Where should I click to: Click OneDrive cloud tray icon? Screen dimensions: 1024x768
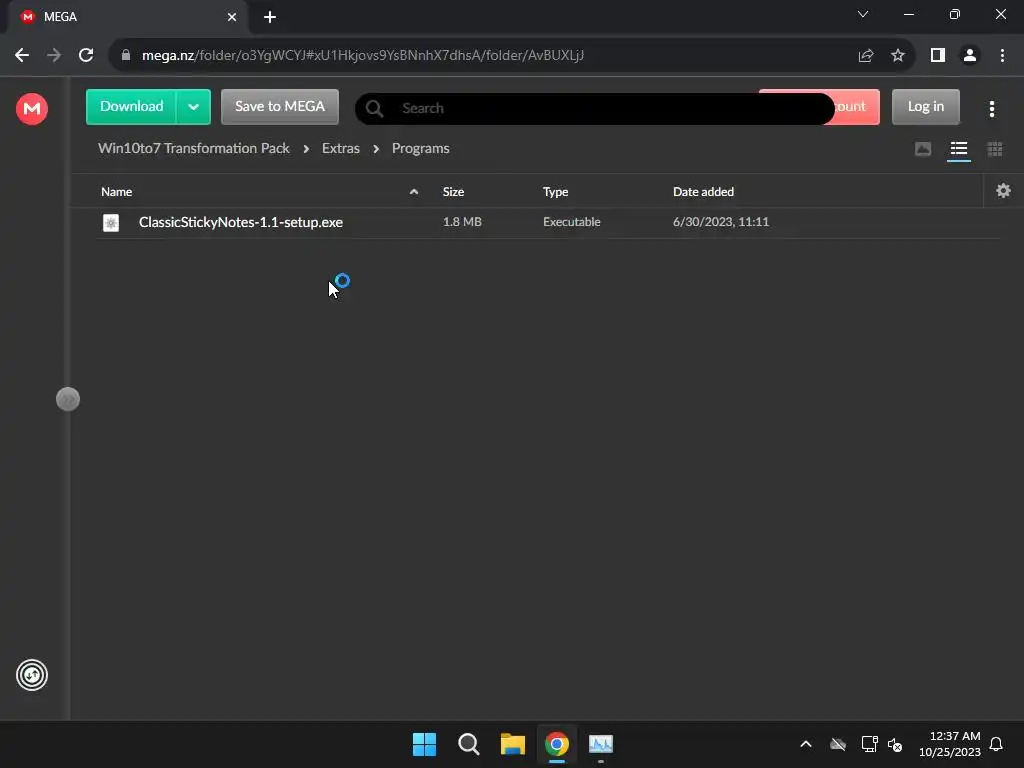(838, 744)
